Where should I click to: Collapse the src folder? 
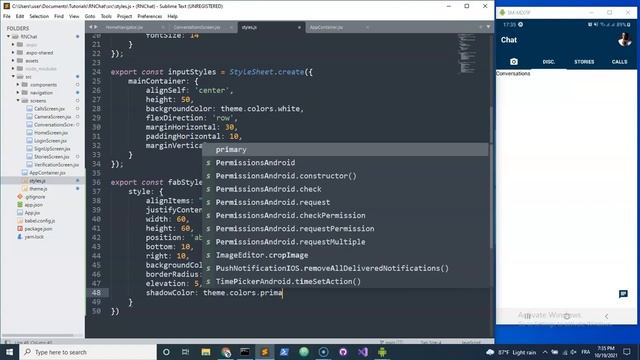[13, 76]
